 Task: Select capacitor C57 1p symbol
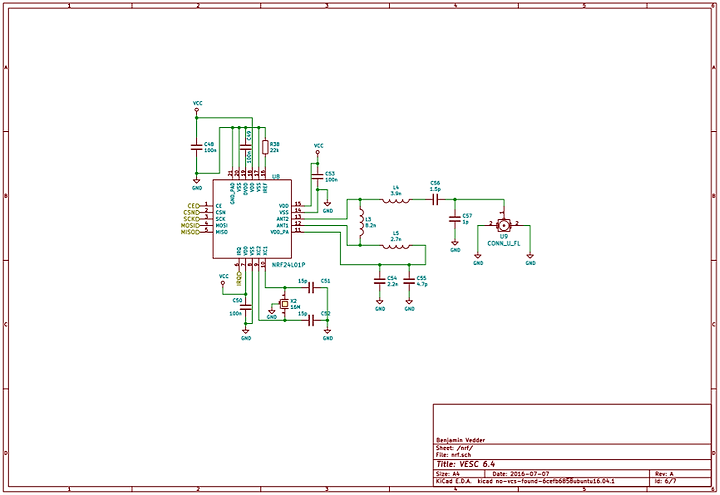[455, 219]
